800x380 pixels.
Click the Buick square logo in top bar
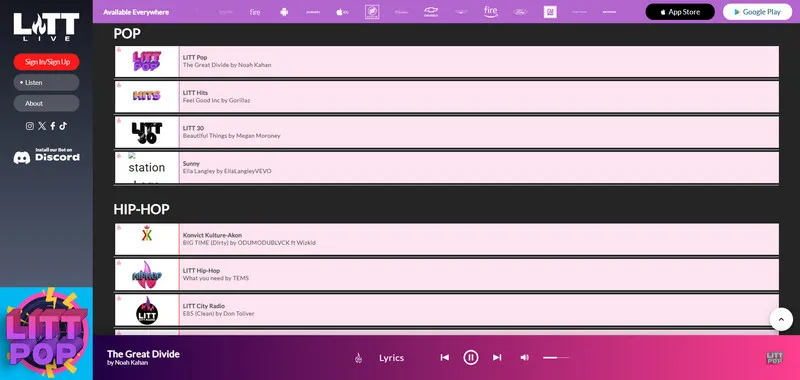[372, 12]
